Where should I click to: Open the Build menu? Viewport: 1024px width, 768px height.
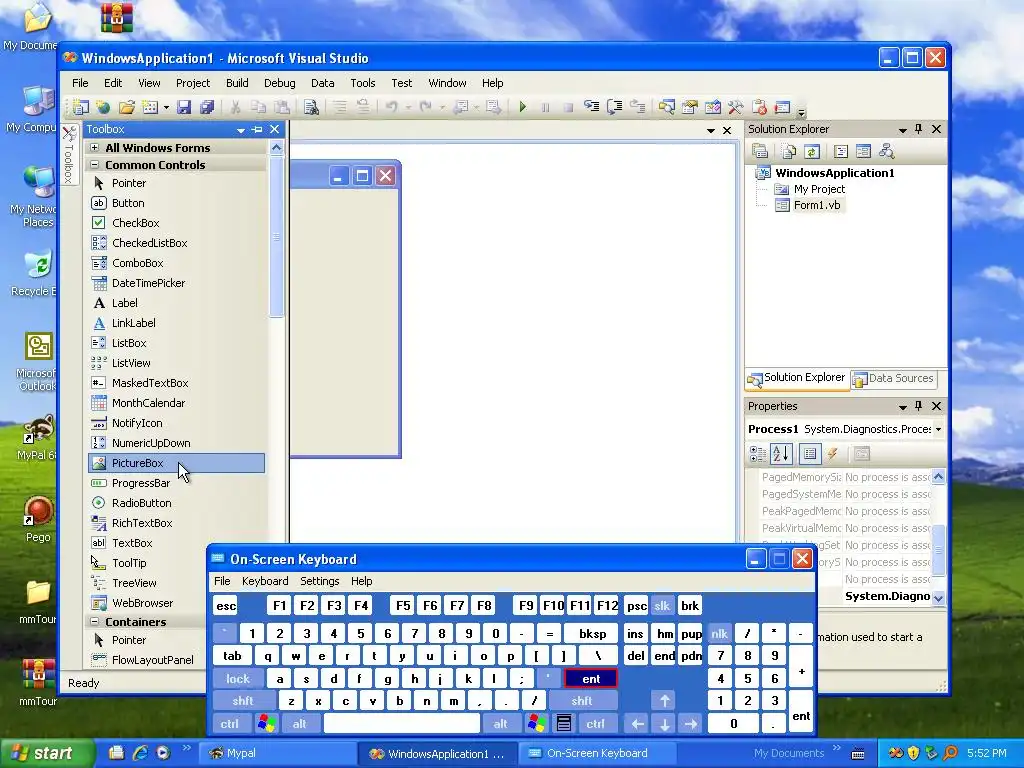coord(237,83)
